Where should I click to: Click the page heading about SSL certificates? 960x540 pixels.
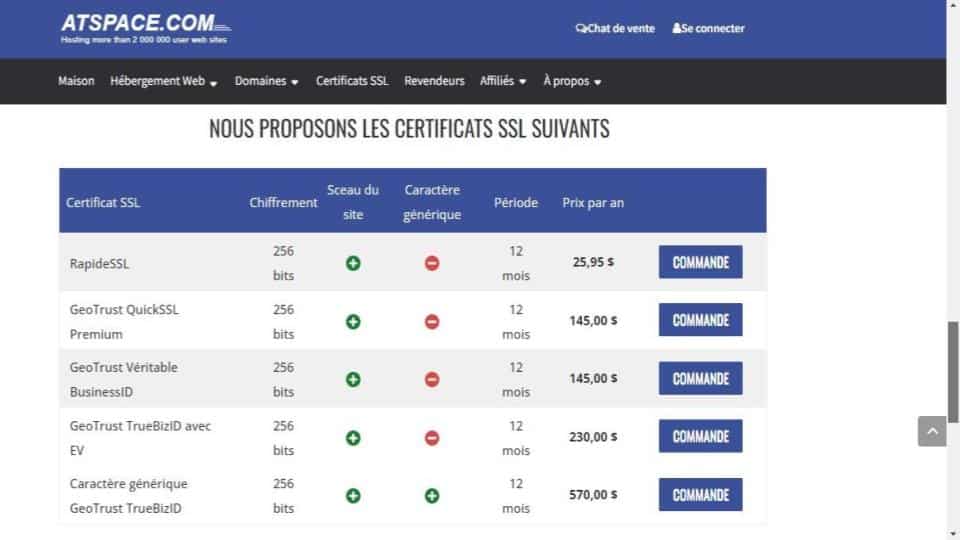click(409, 129)
